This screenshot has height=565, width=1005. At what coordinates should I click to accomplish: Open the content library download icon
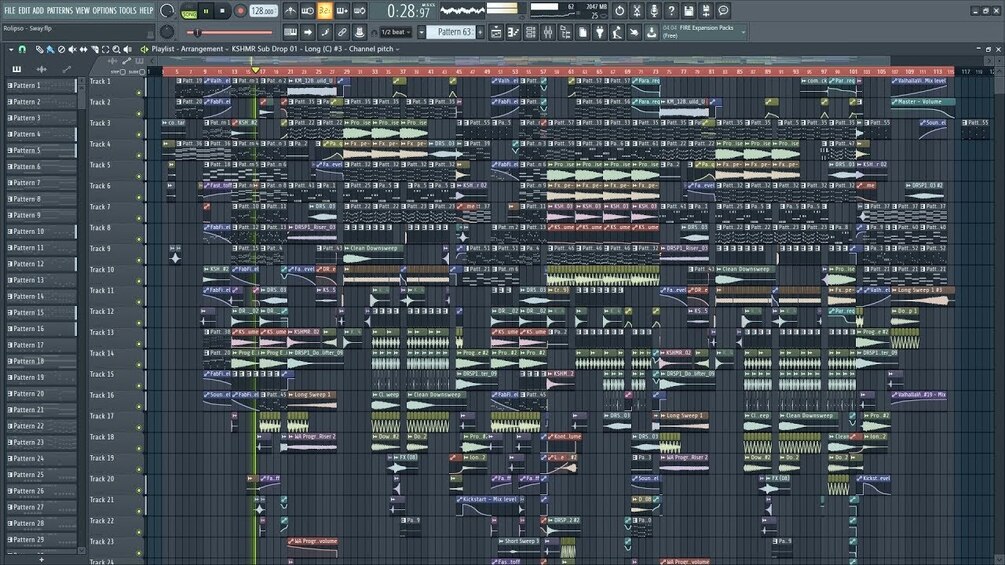(x=651, y=31)
